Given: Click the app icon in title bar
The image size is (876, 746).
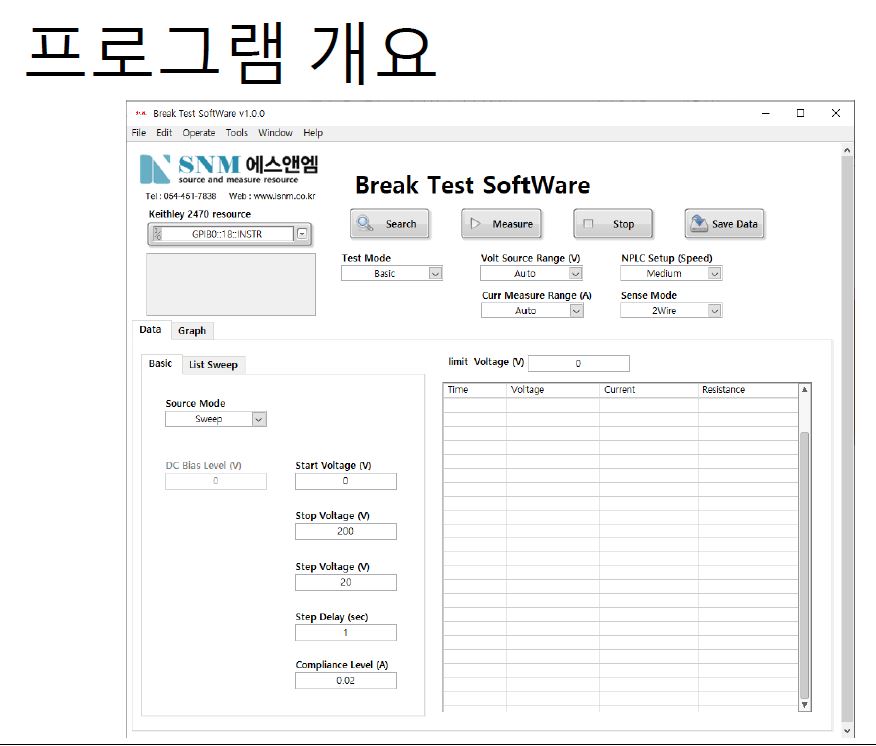Looking at the screenshot, I should [x=141, y=113].
